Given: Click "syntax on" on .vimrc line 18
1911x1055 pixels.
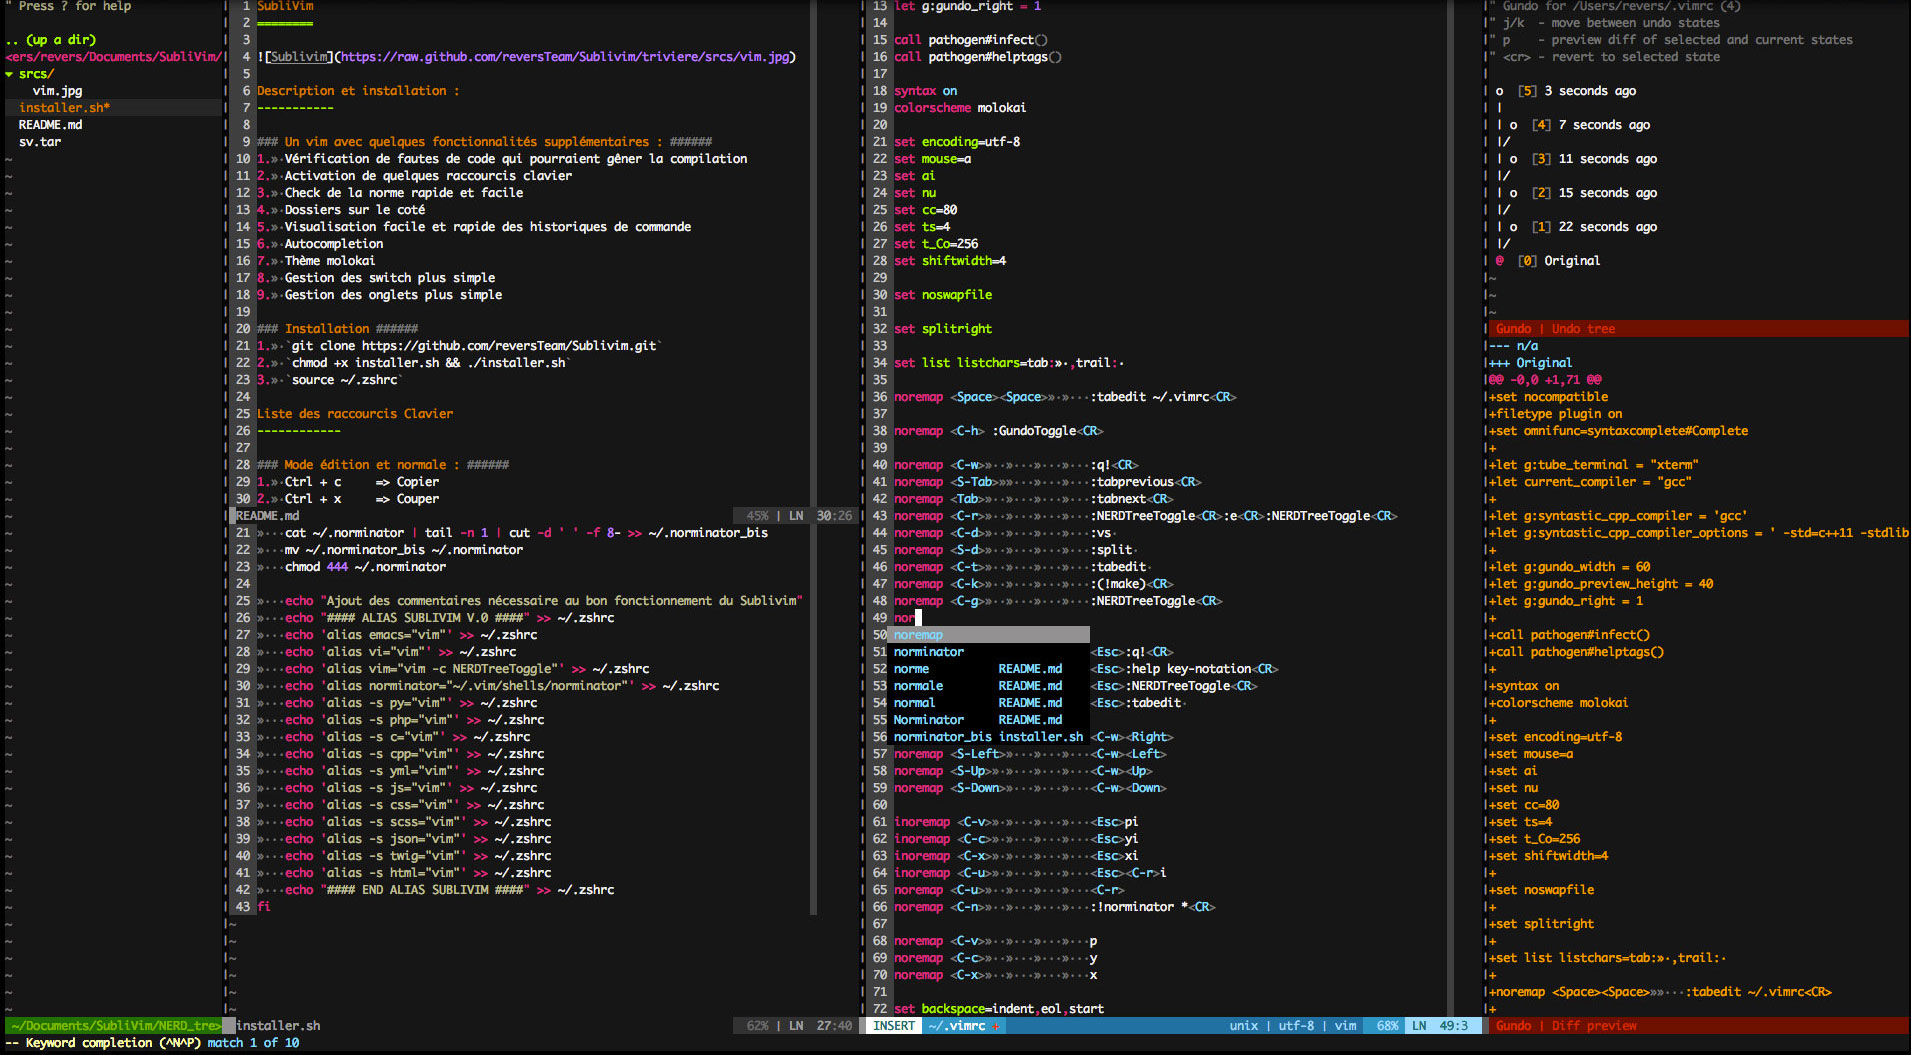Looking at the screenshot, I should pos(926,91).
